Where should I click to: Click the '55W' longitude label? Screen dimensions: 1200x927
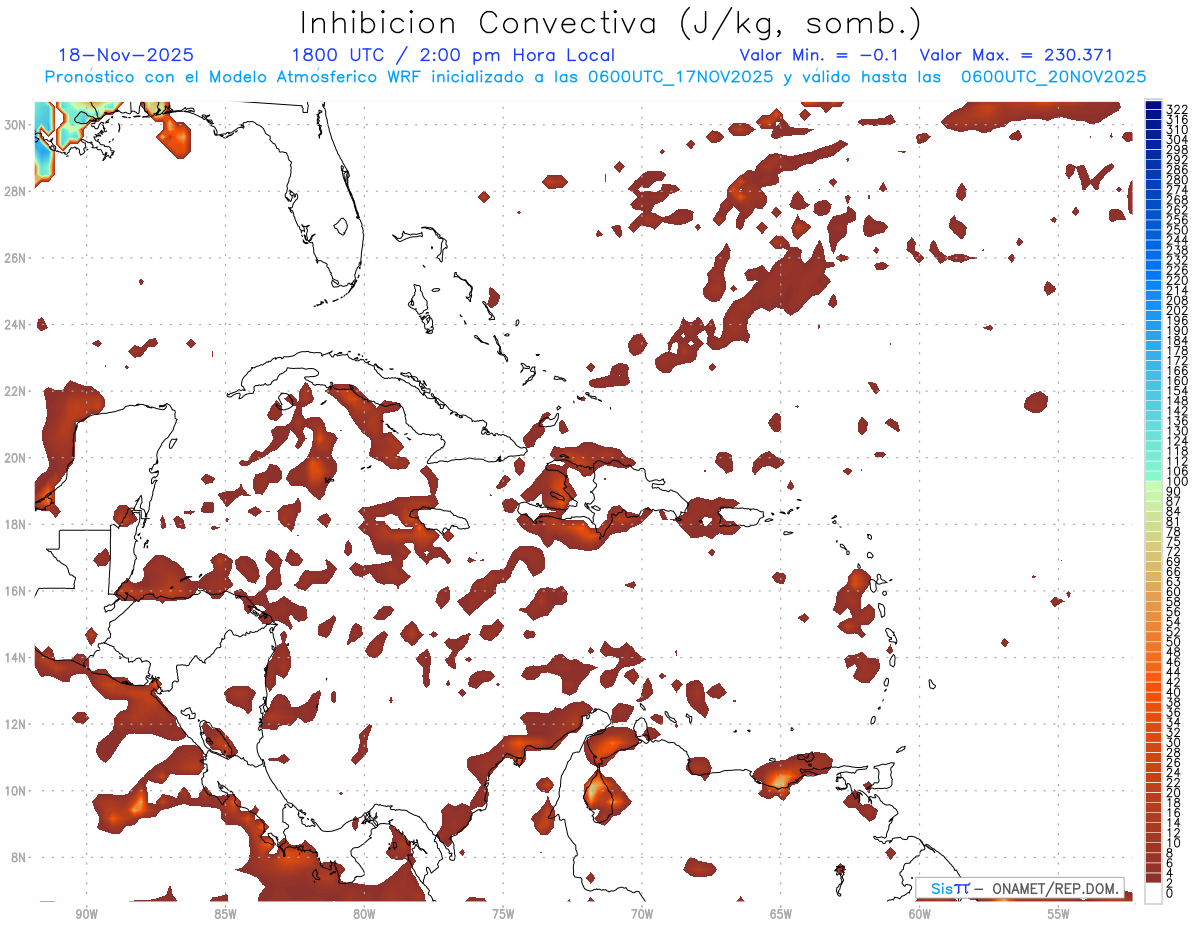(x=1058, y=914)
